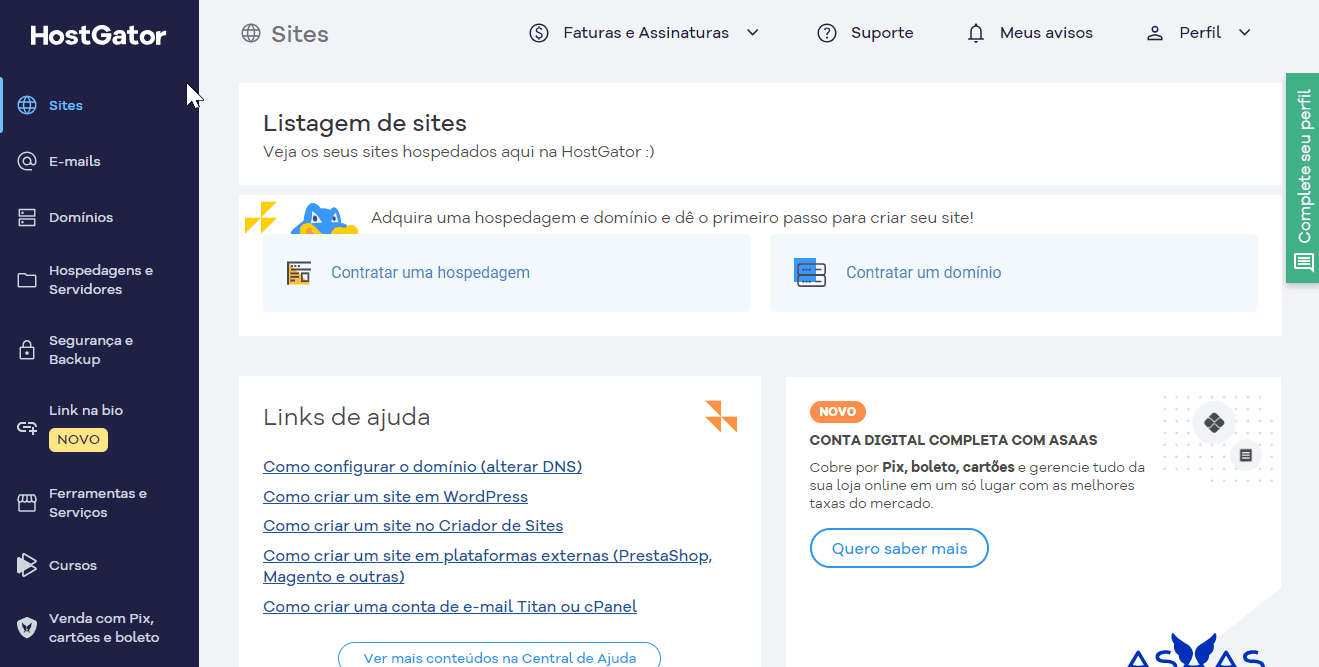Screen dimensions: 1319x667
Task: Click the Links de ajuda heading
Action: (347, 417)
